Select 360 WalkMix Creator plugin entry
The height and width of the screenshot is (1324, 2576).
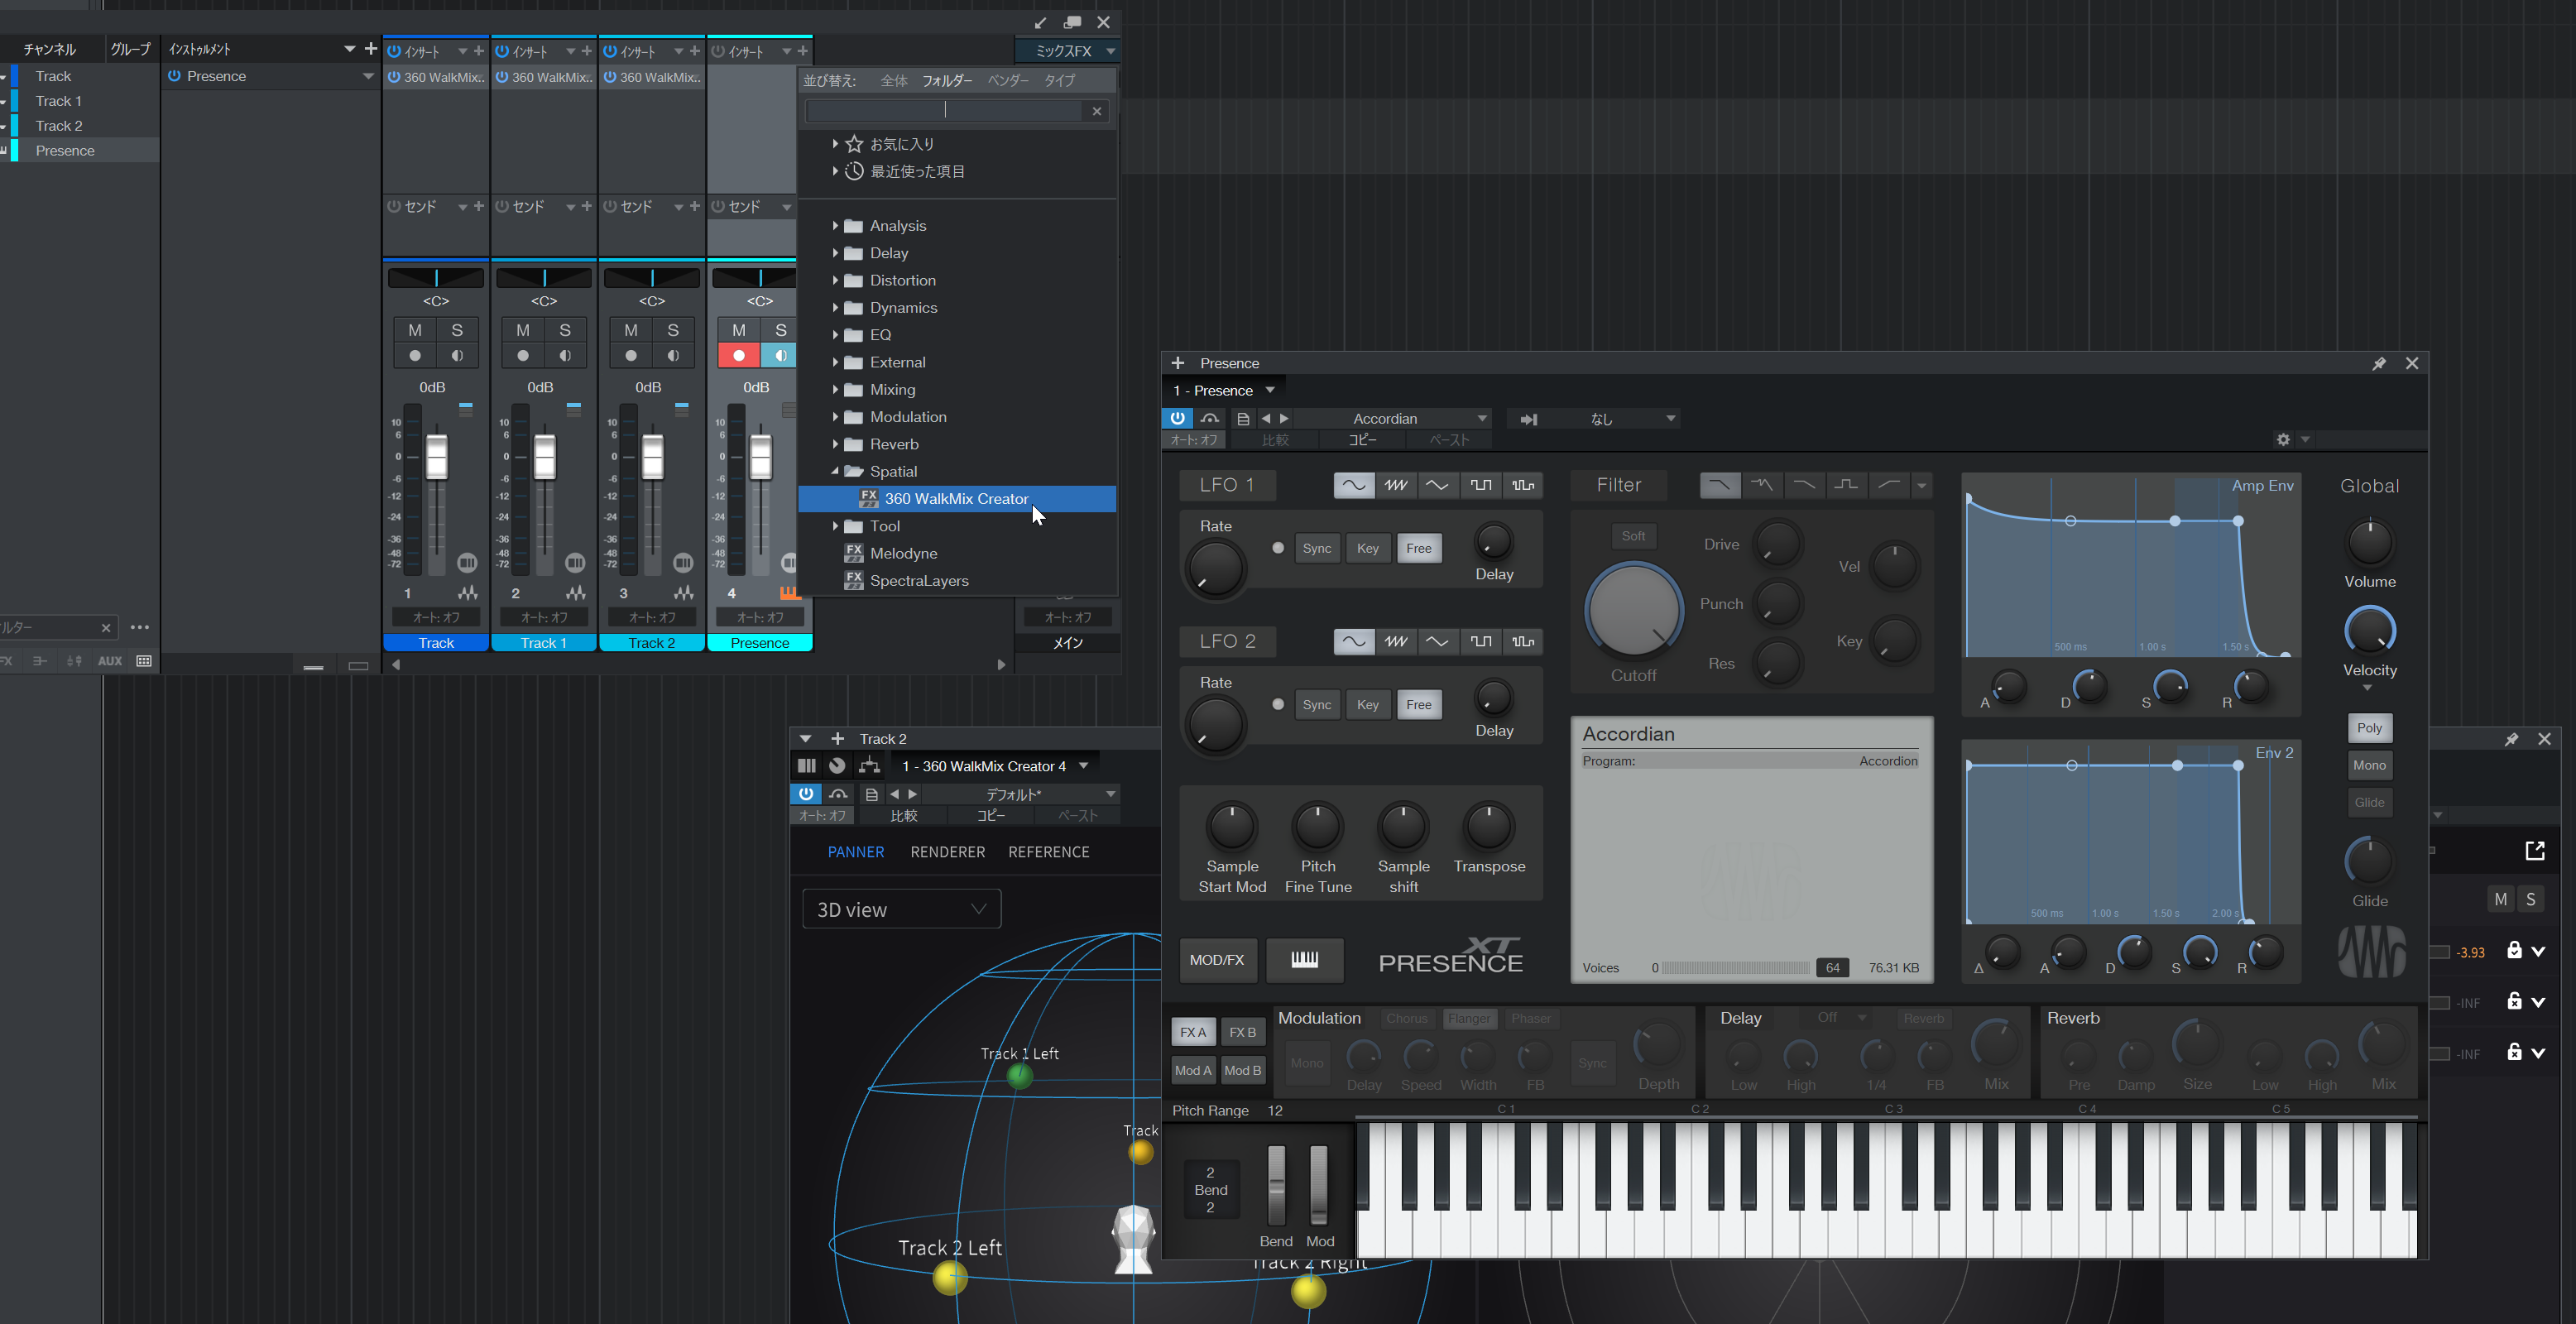click(x=956, y=499)
